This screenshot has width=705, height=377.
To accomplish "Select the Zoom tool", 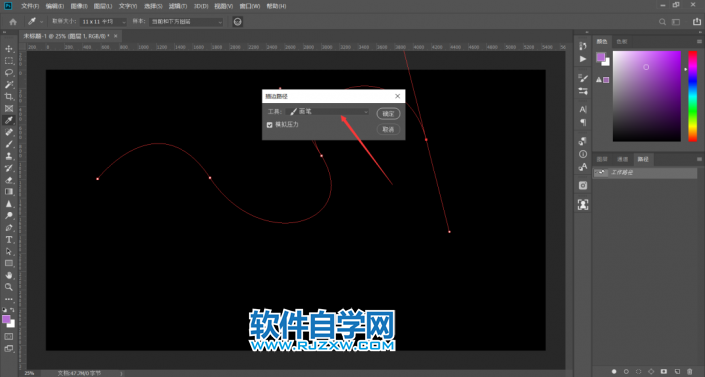I will pos(9,287).
